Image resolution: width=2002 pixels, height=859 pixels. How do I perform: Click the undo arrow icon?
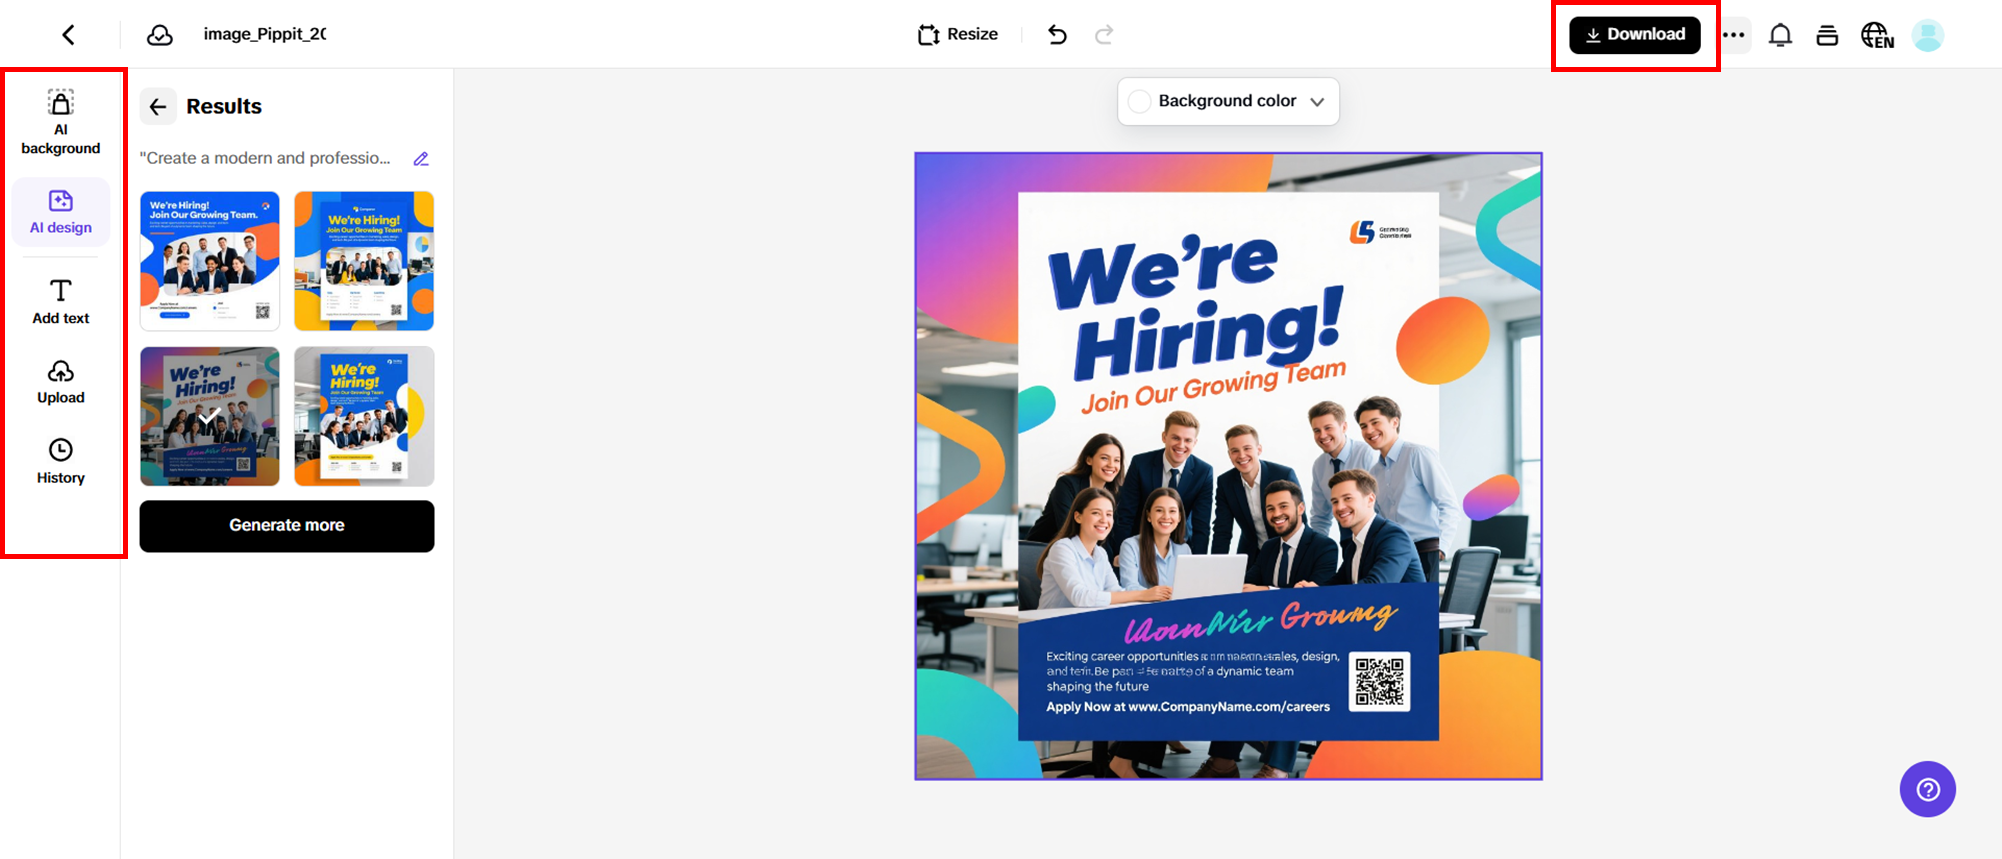(x=1057, y=35)
